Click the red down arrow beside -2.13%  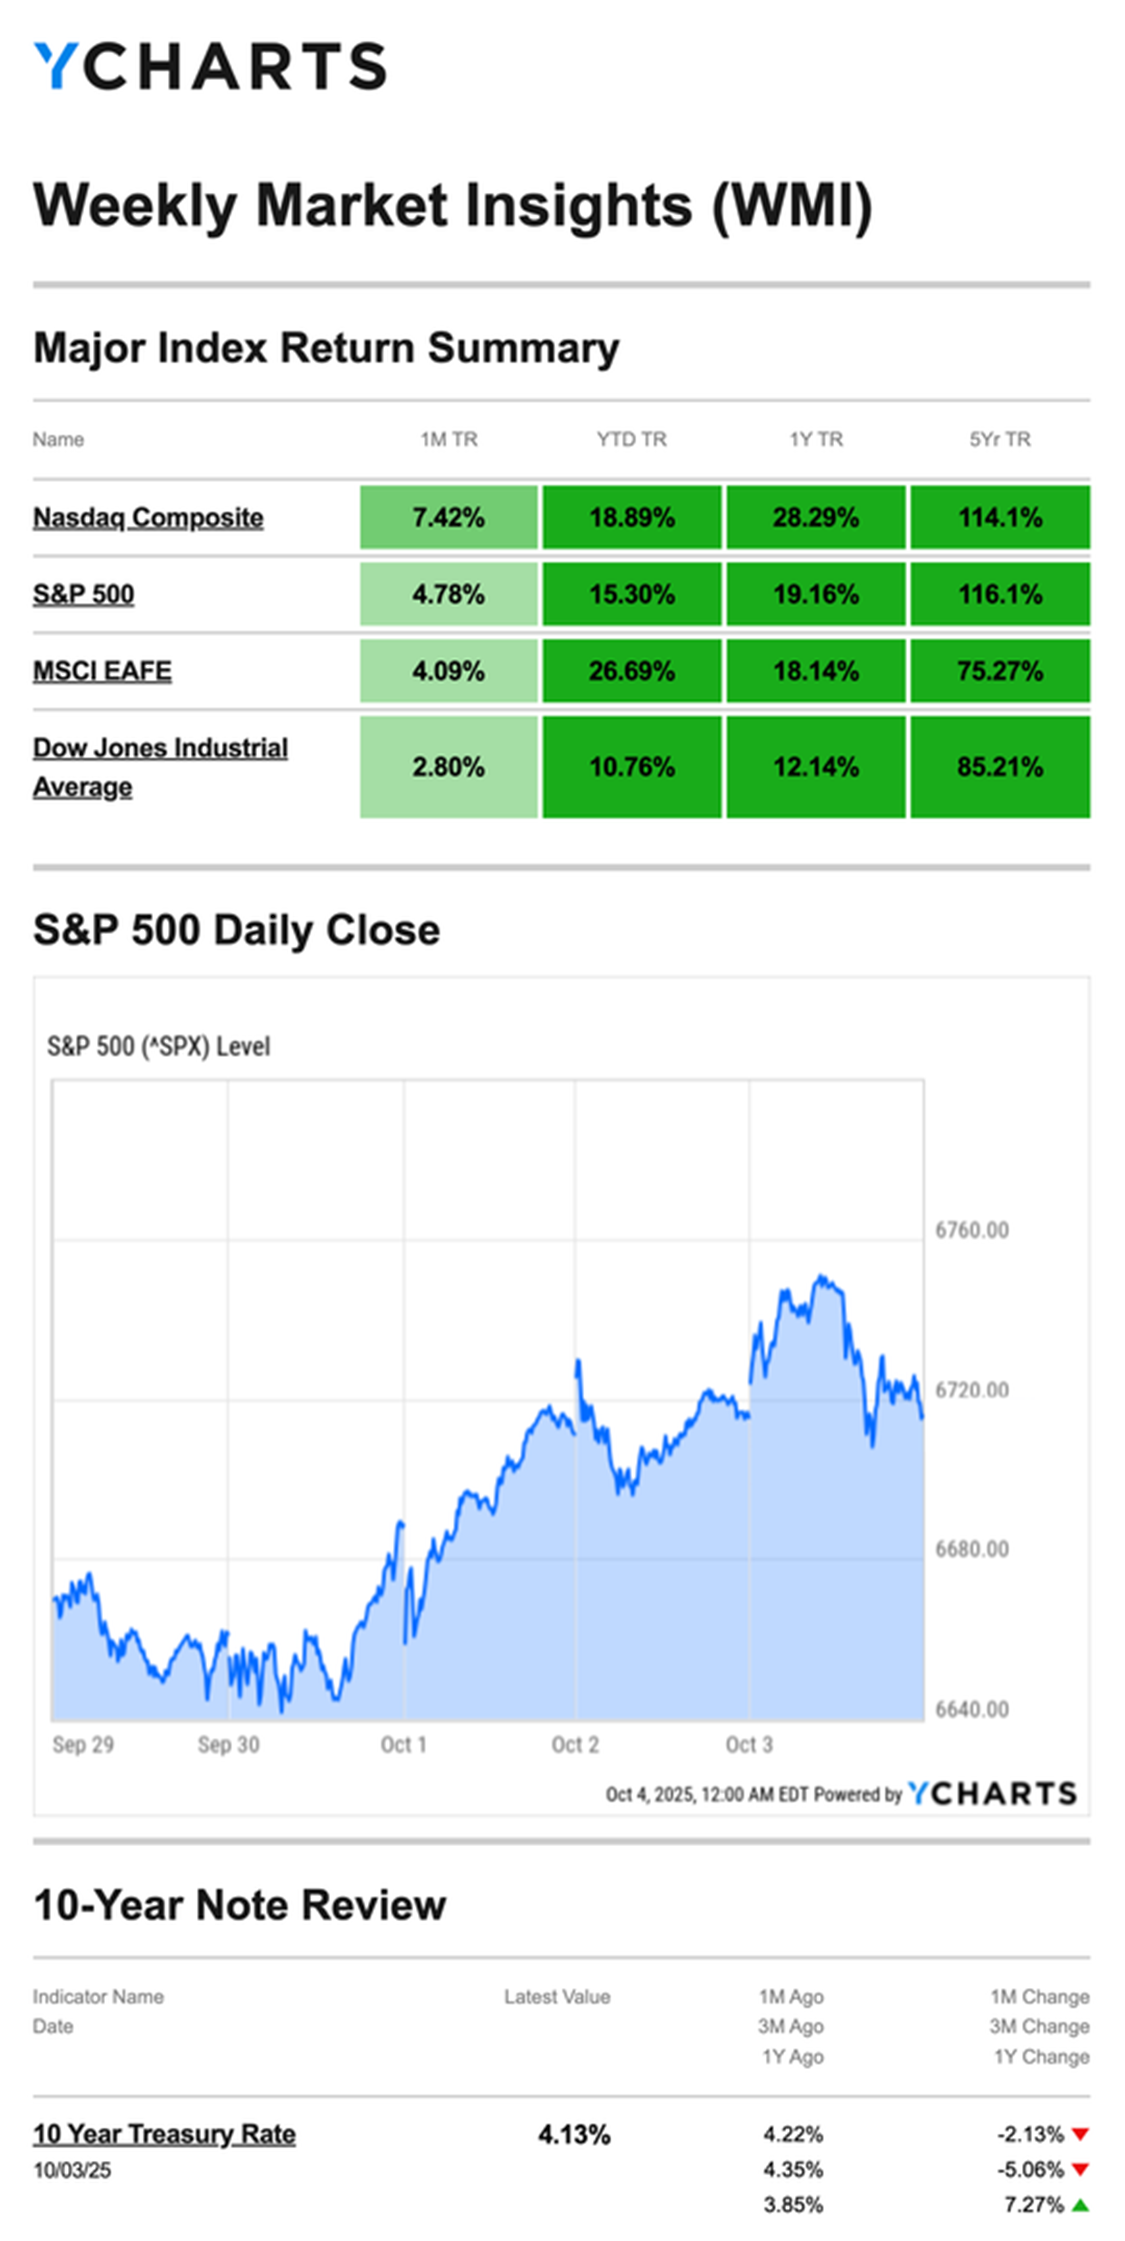(1080, 2134)
